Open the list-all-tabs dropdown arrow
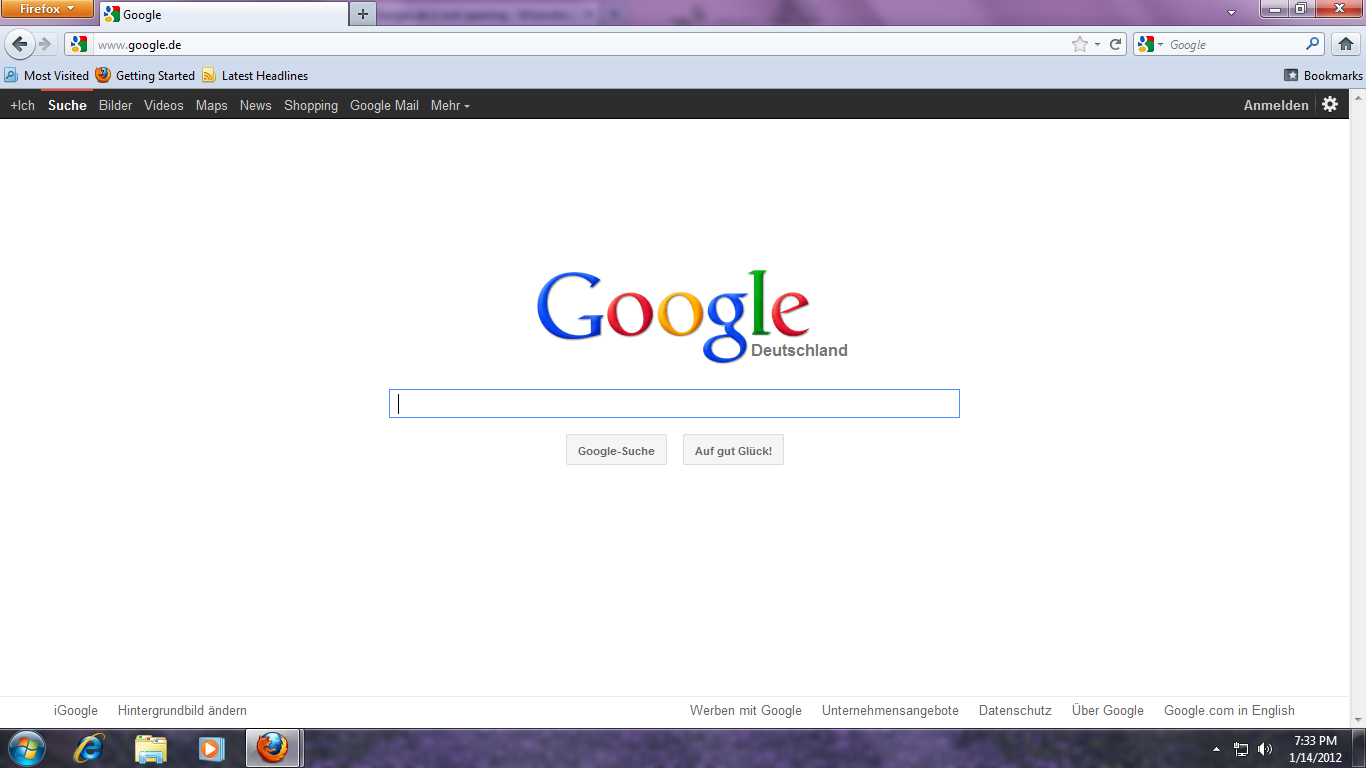Image resolution: width=1366 pixels, height=768 pixels. [x=1232, y=13]
